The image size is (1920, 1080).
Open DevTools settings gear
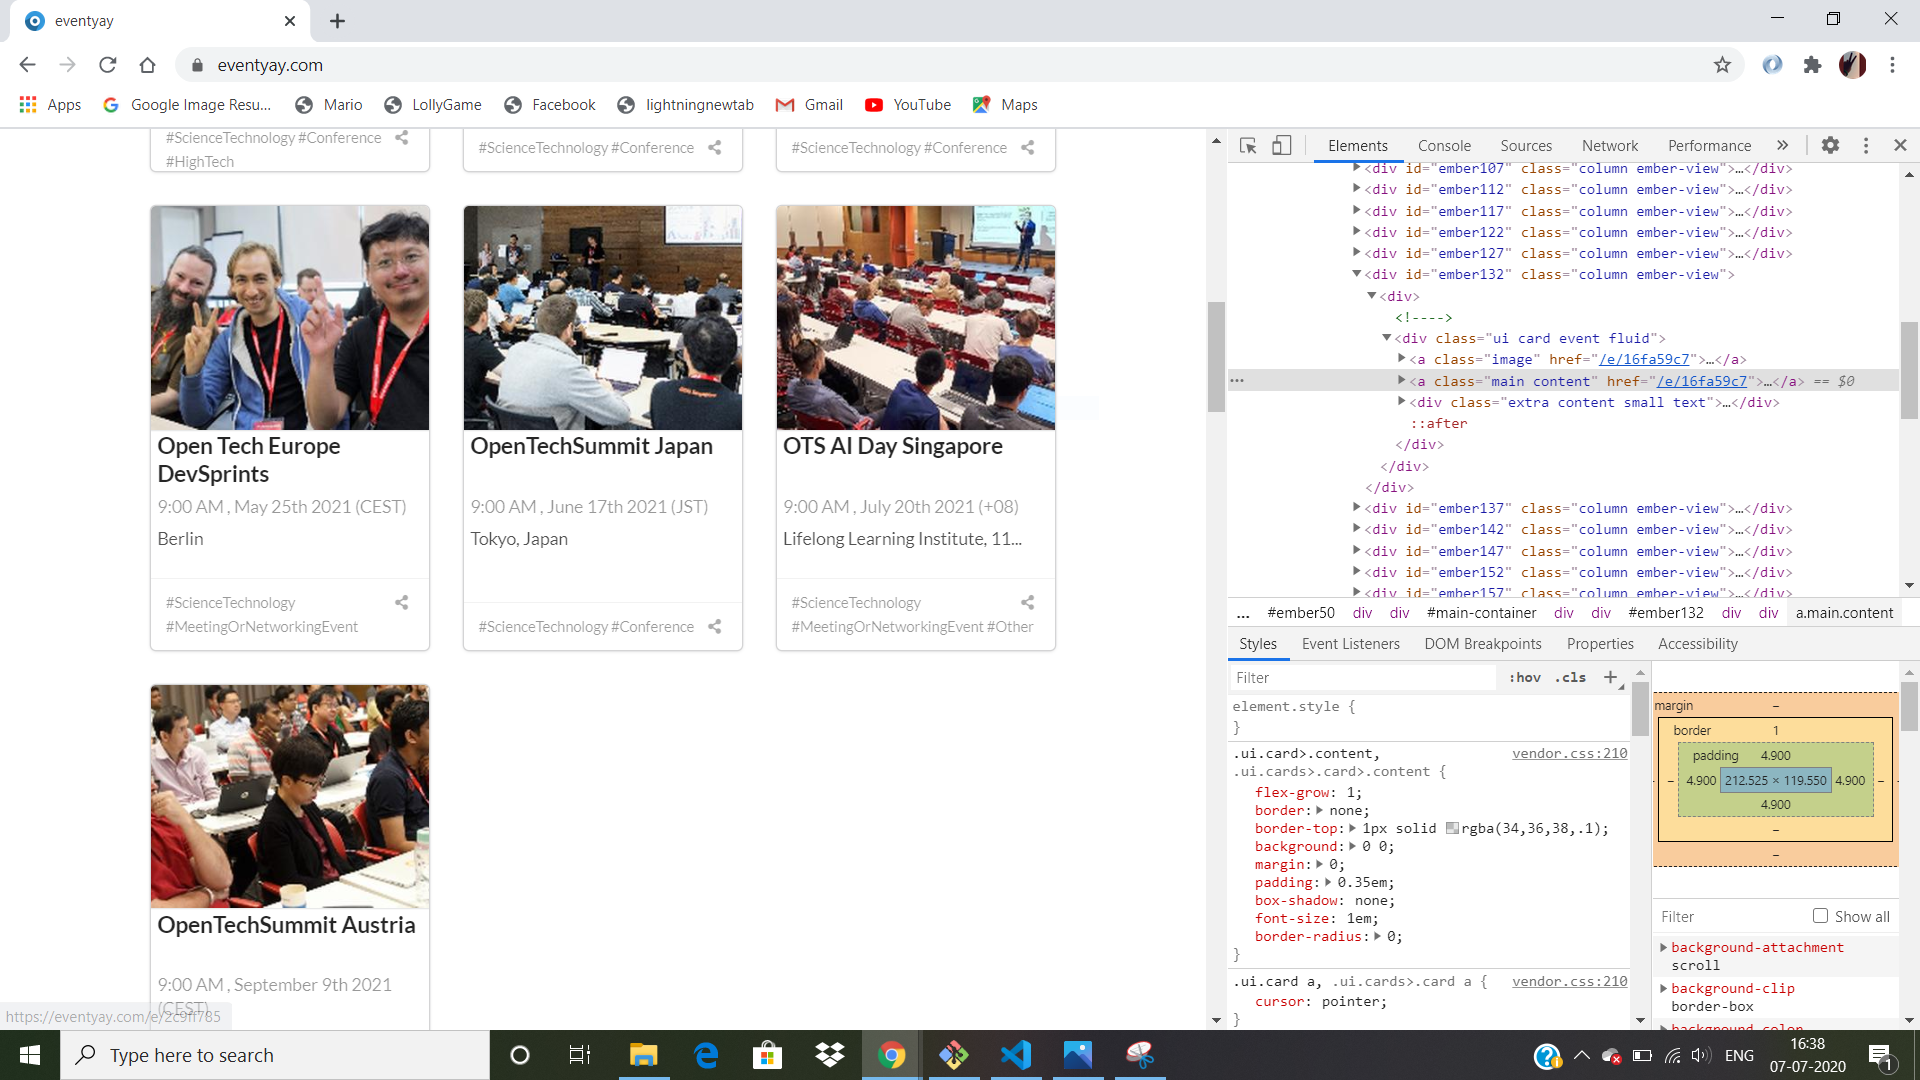pyautogui.click(x=1830, y=146)
